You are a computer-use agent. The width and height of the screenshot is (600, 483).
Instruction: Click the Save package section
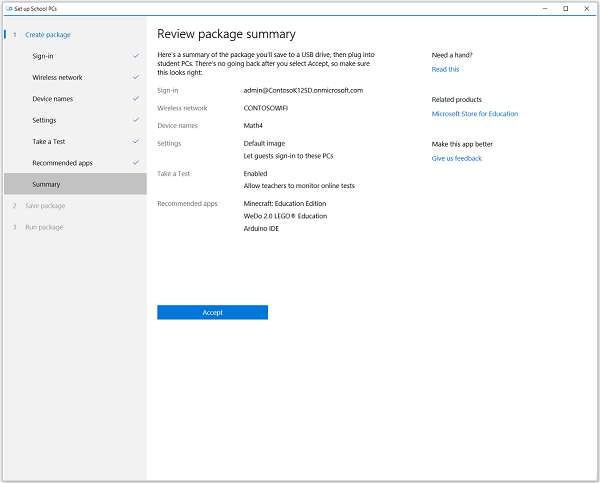click(x=44, y=206)
